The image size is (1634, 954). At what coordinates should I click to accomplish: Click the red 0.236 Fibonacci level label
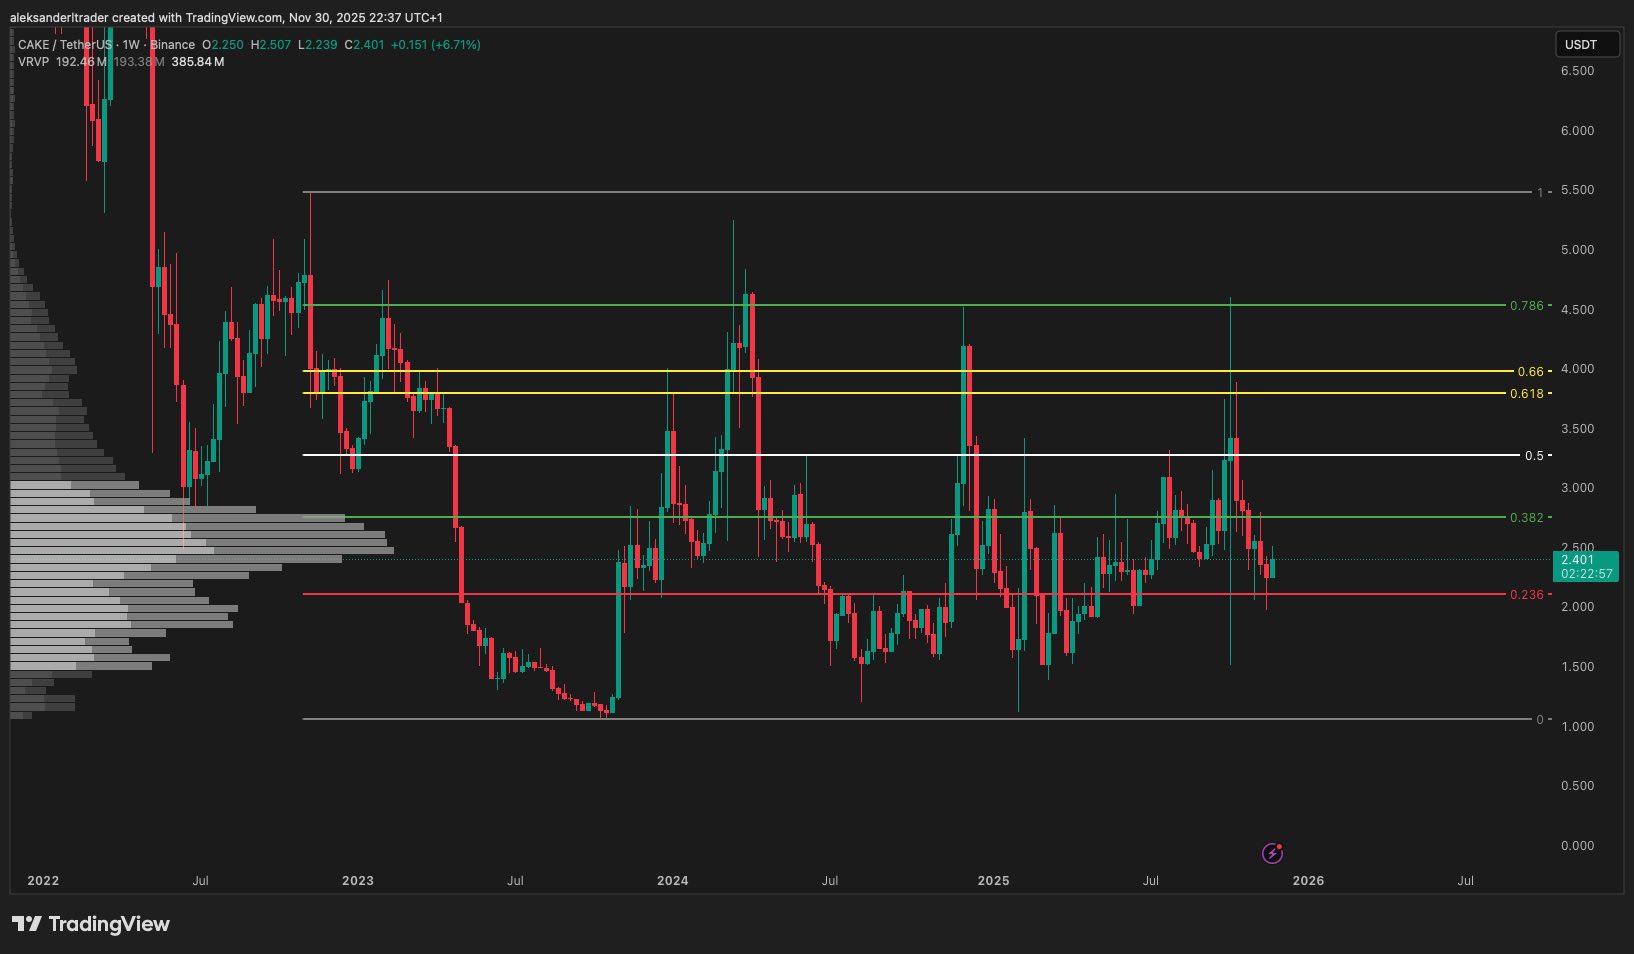(1526, 595)
